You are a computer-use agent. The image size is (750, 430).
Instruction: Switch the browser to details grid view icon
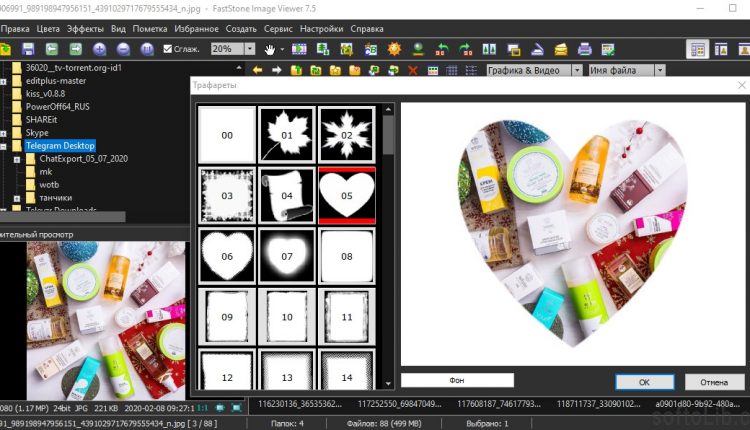452,71
